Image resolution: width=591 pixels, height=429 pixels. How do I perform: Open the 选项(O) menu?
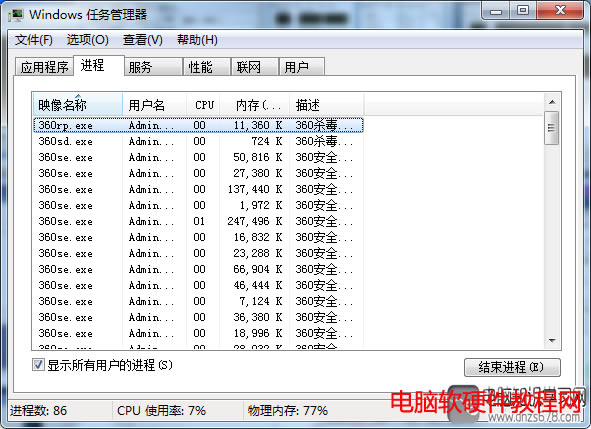click(x=87, y=40)
